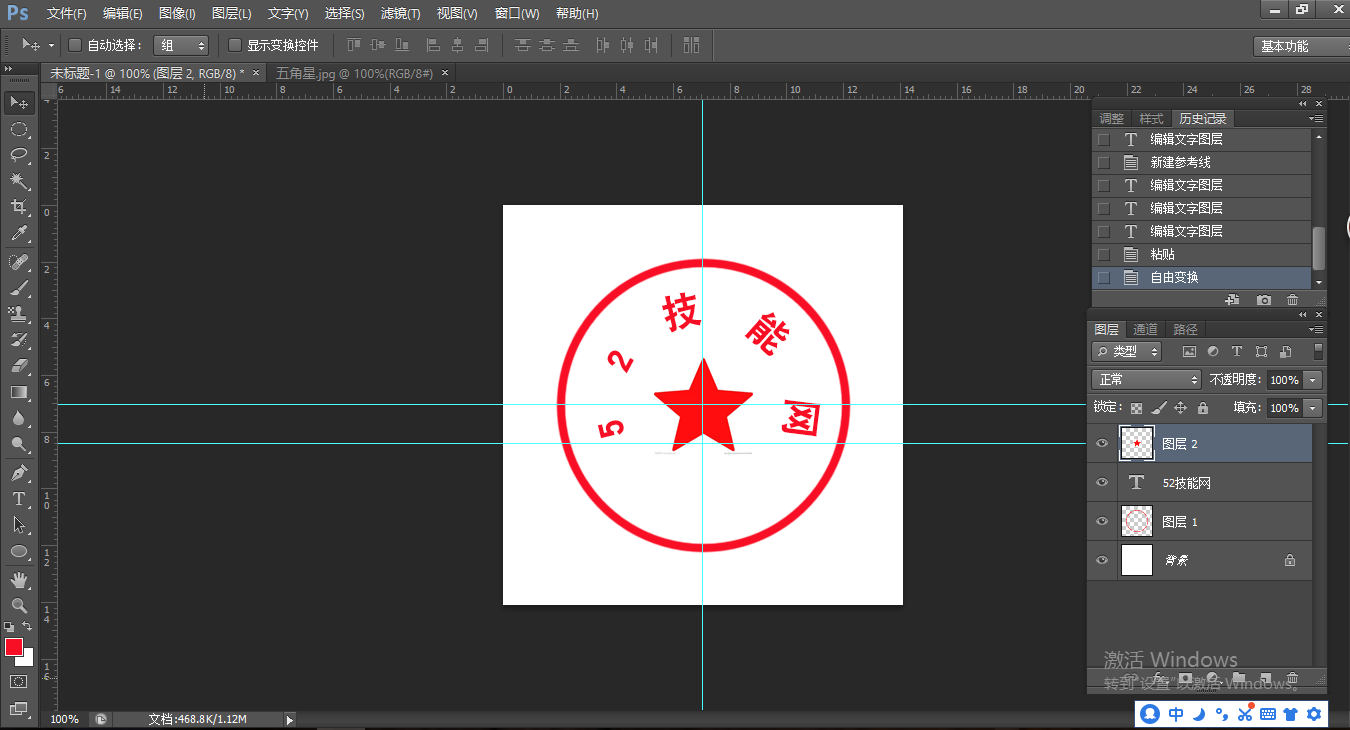The width and height of the screenshot is (1350, 730).
Task: Select the Brush tool
Action: coord(19,288)
